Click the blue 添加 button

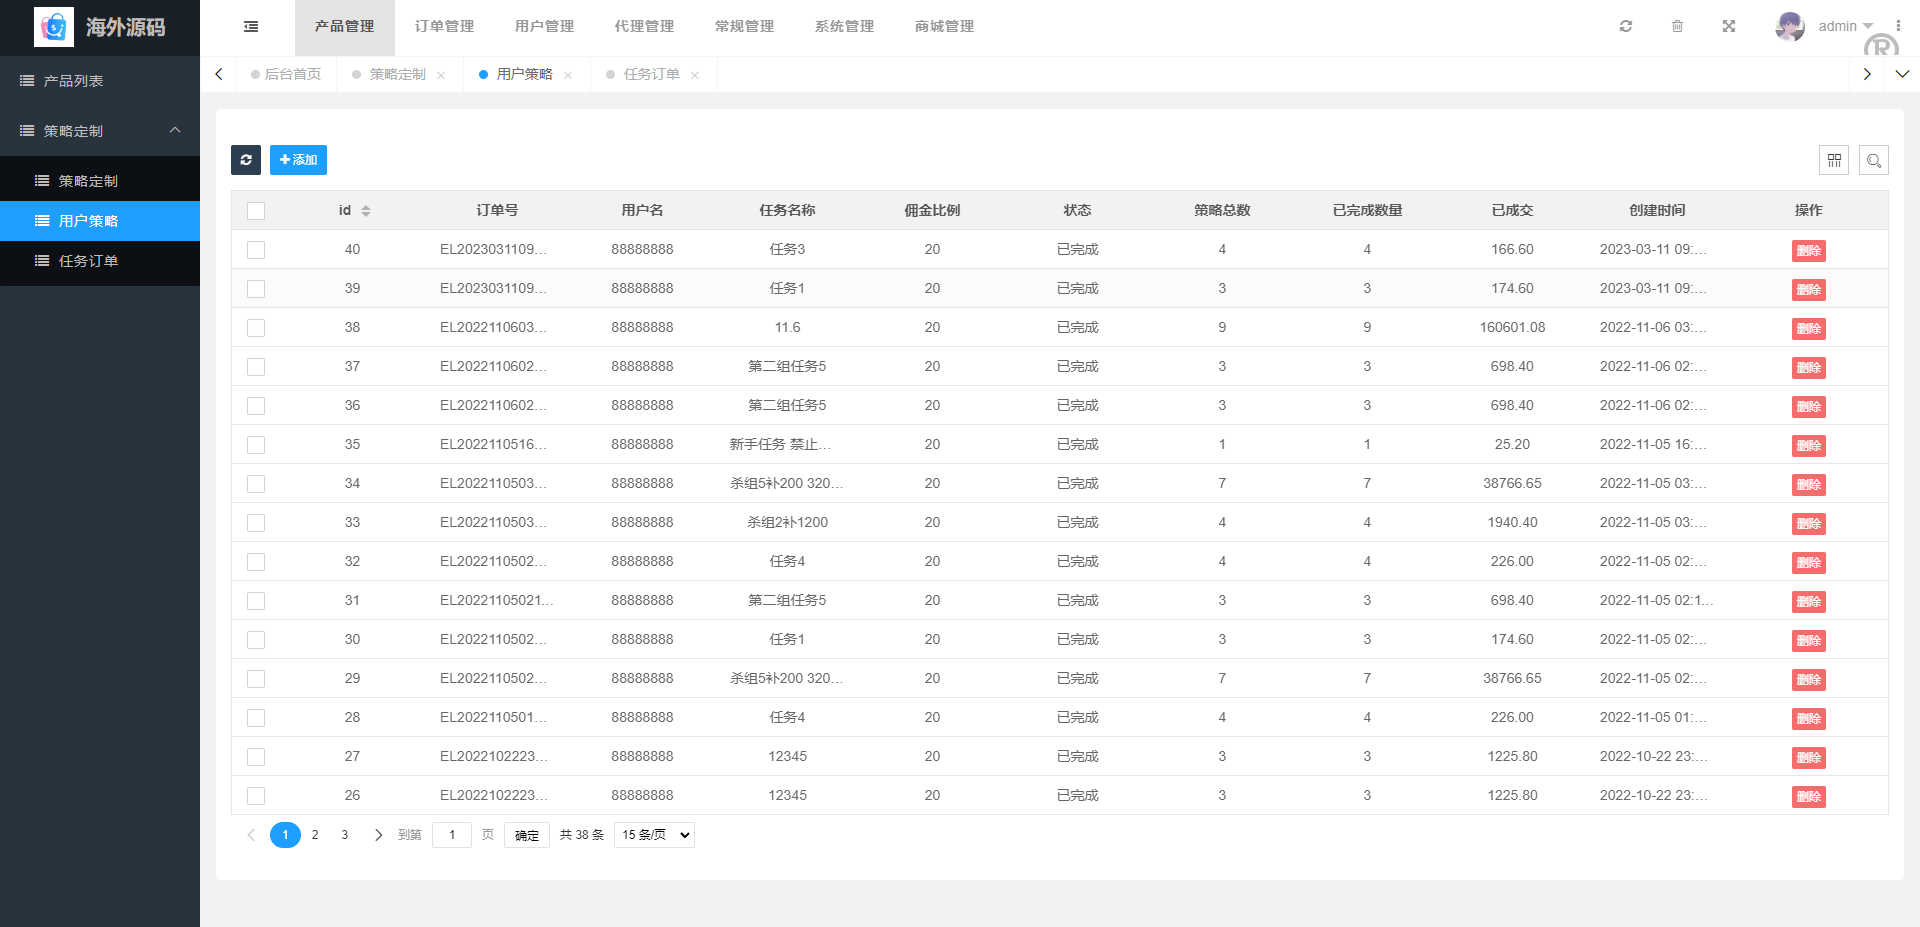point(298,160)
